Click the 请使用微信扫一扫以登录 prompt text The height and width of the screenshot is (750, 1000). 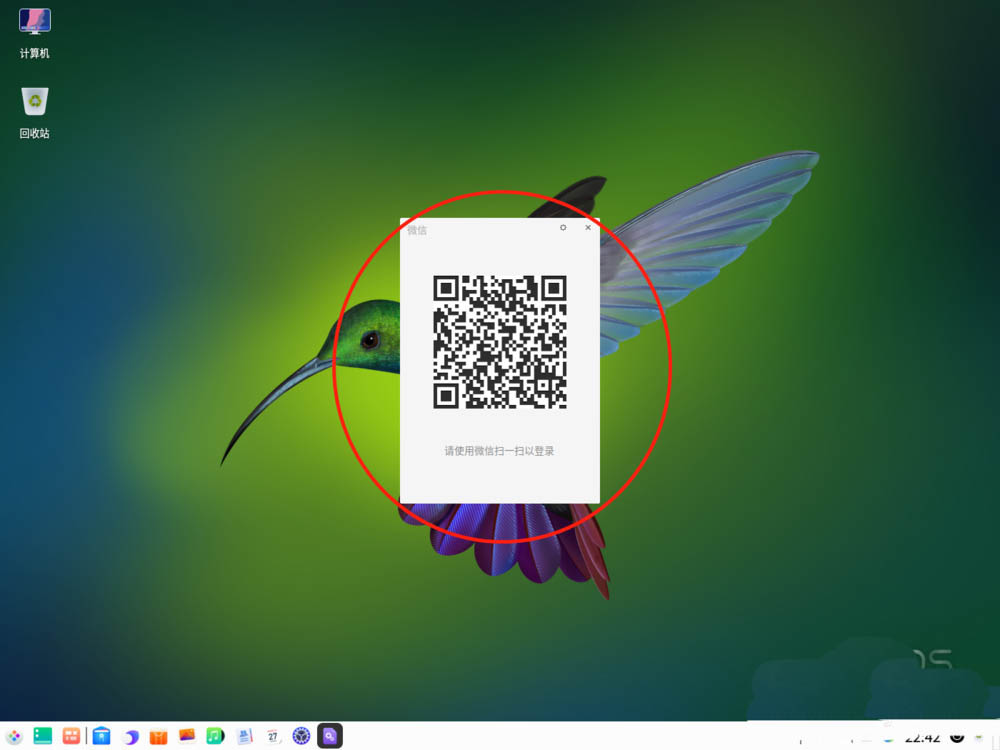tap(499, 451)
